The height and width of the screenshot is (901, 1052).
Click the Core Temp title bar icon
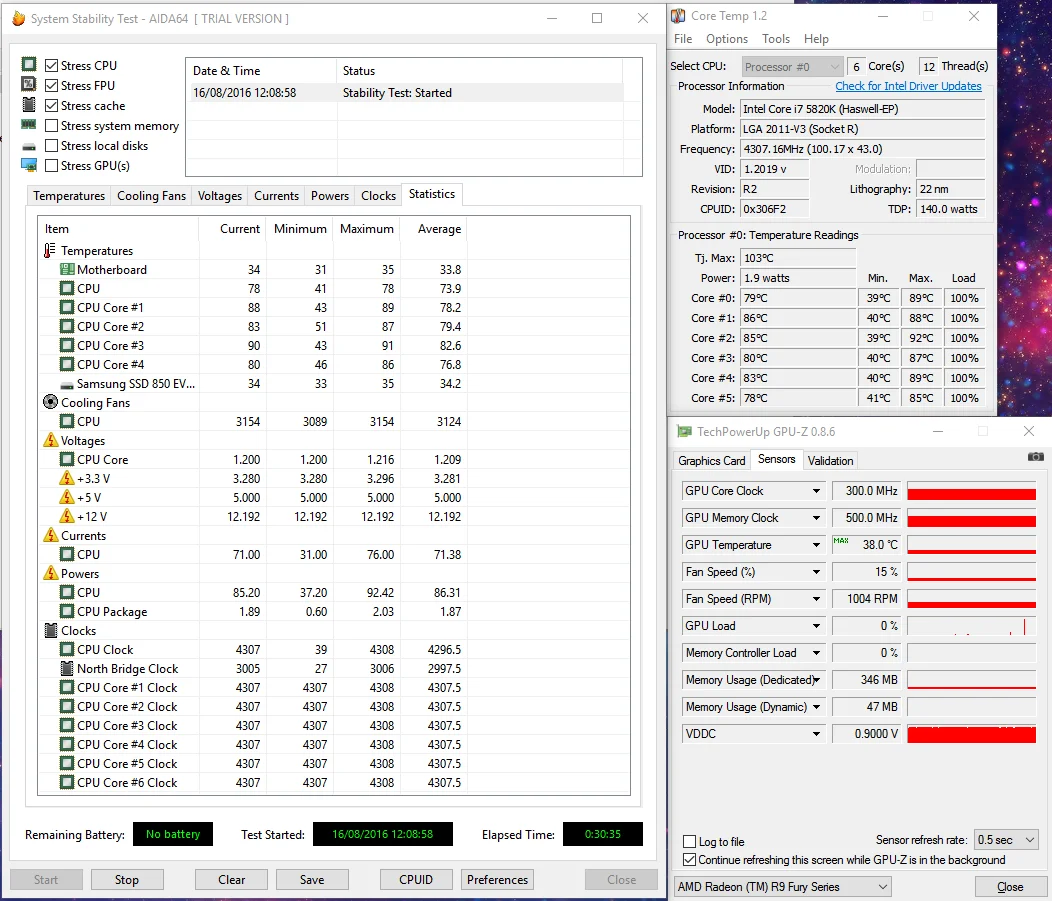coord(679,15)
